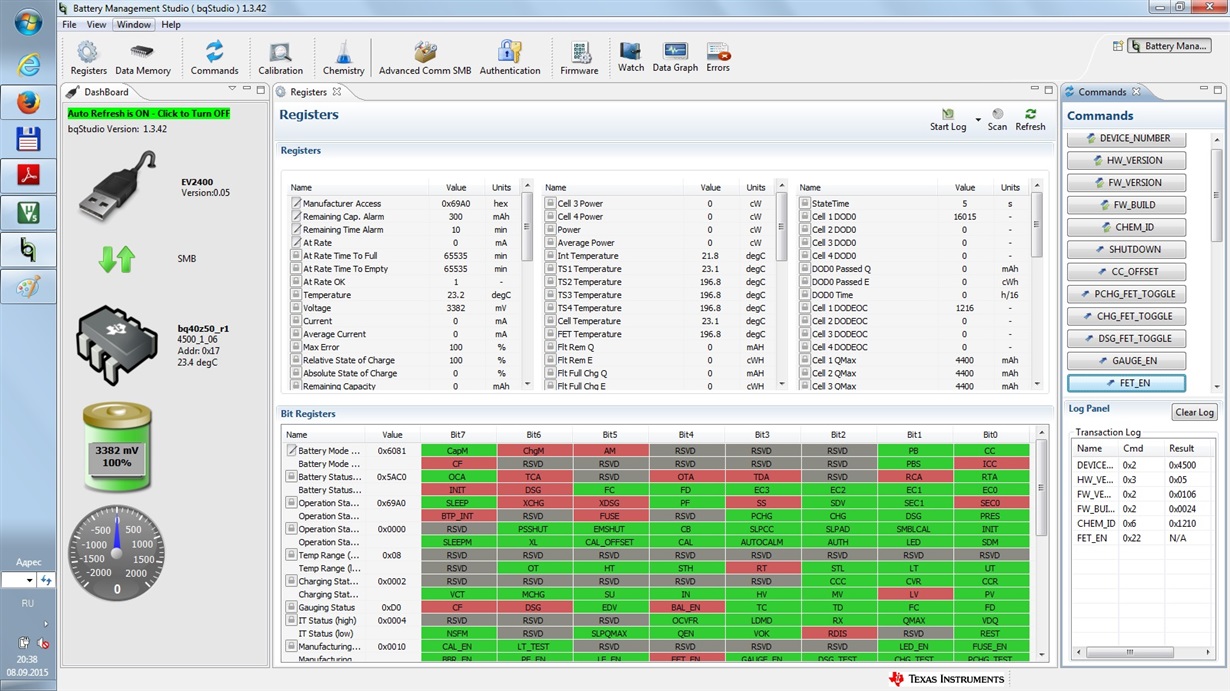Image resolution: width=1230 pixels, height=691 pixels.
Task: Click the SLEEP bit cell
Action: coord(457,503)
